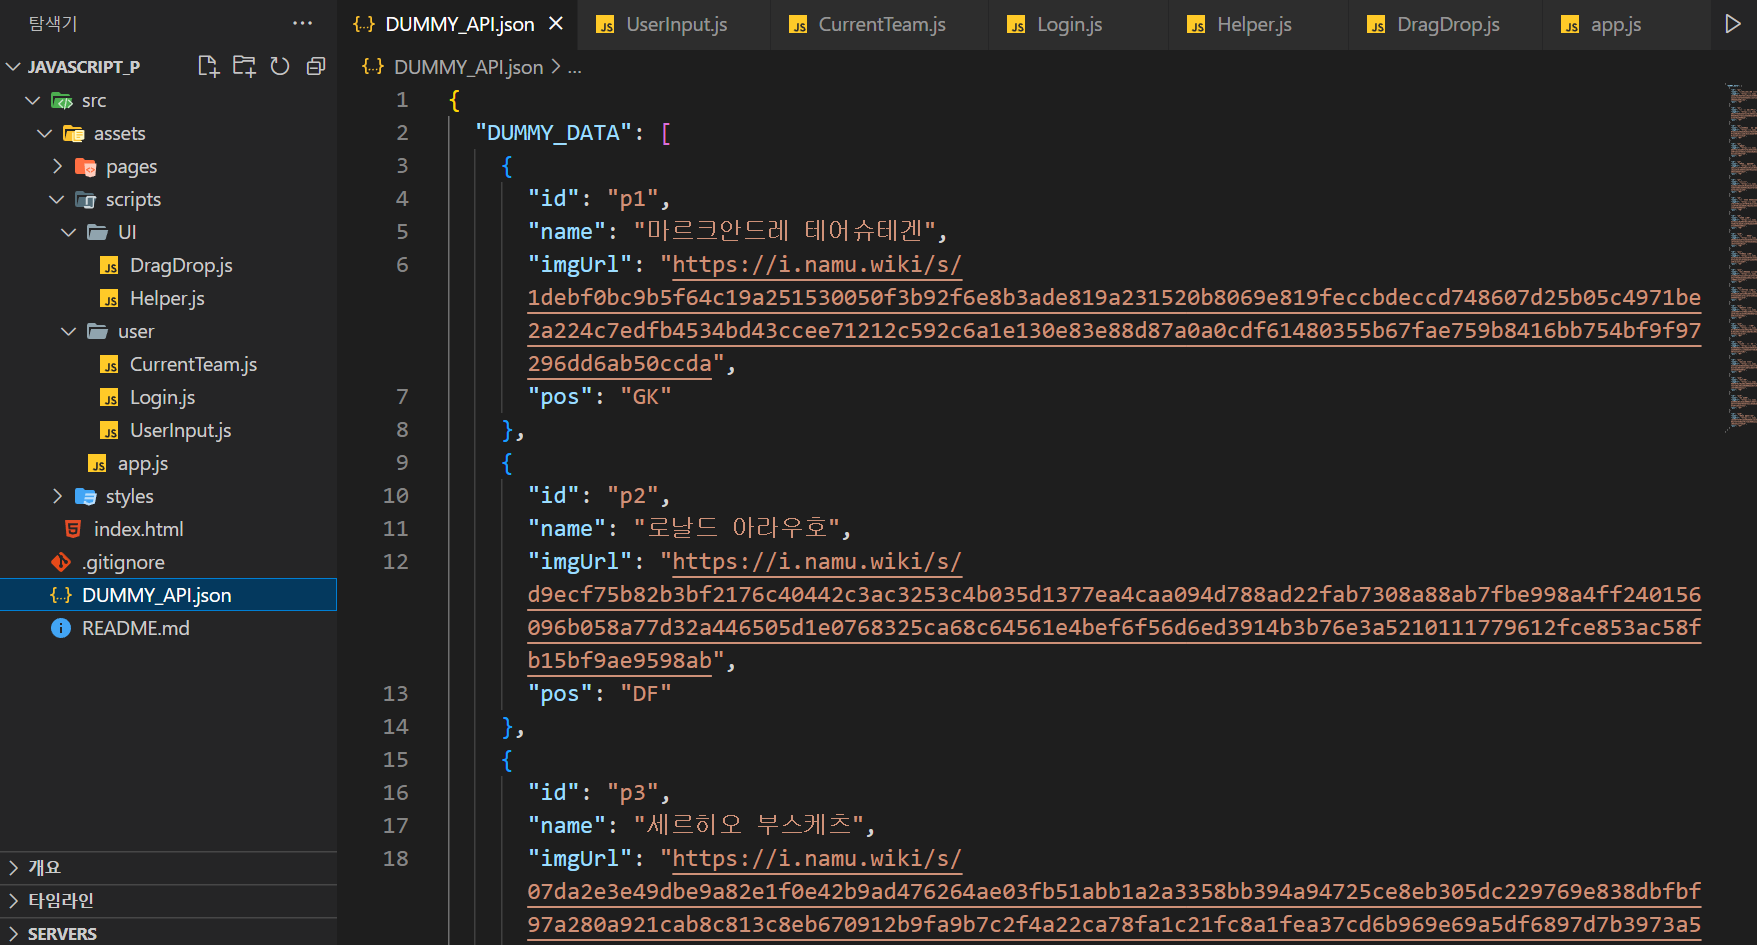Click the JS icon of Helper.js in tree
Screen dimensions: 1757x945
tap(109, 299)
